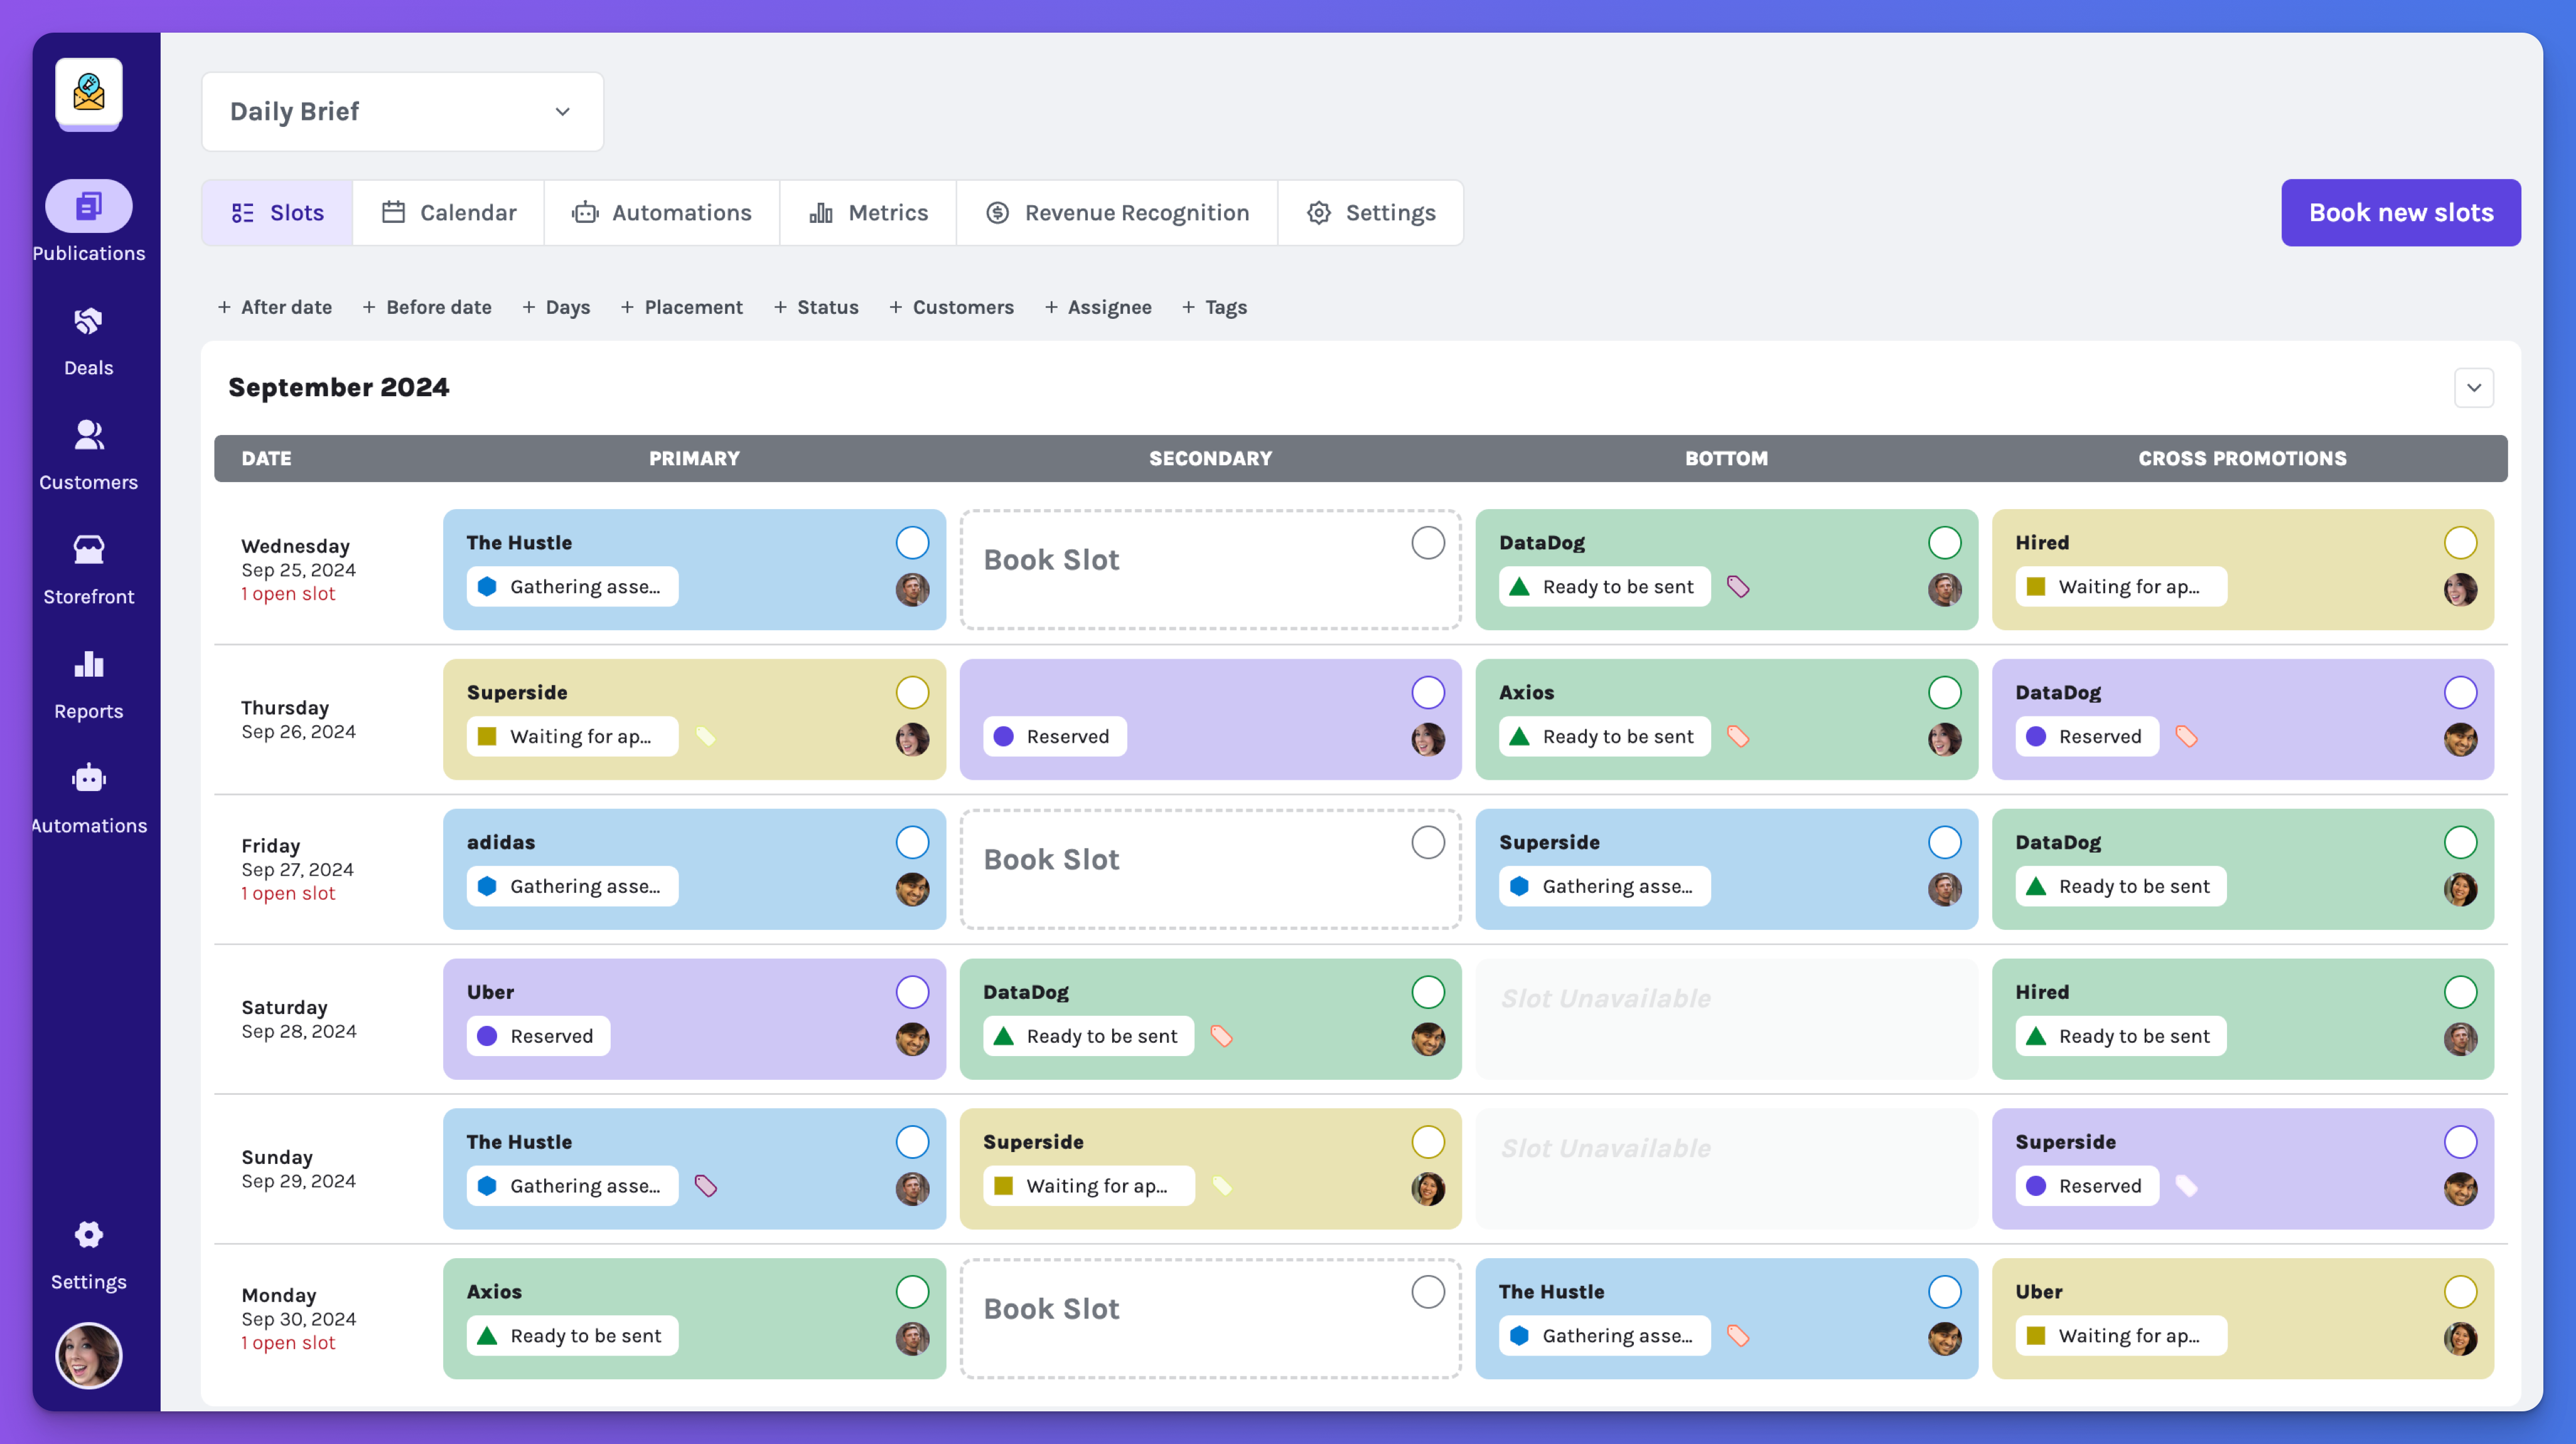Click tag icon on Sunday Superside Secondary slot

1221,1187
